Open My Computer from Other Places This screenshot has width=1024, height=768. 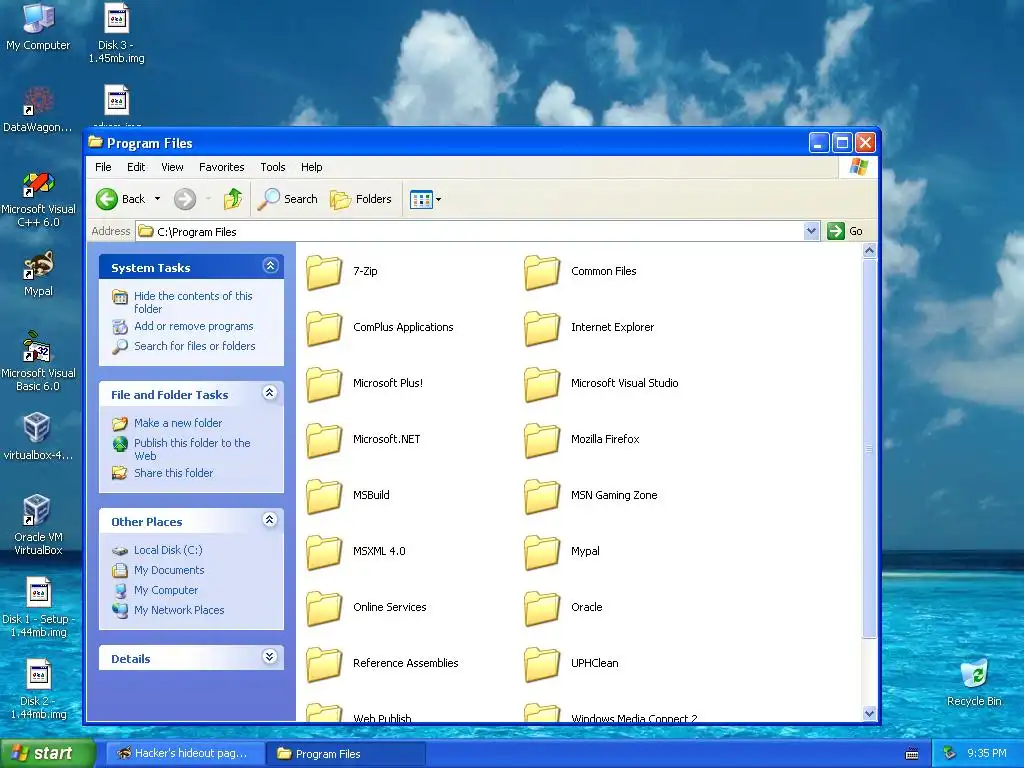[x=166, y=590]
